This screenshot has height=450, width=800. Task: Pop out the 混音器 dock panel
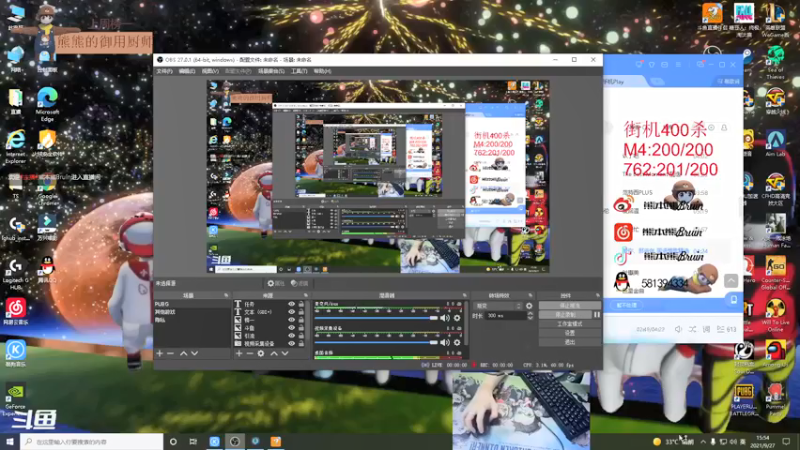pyautogui.click(x=464, y=295)
